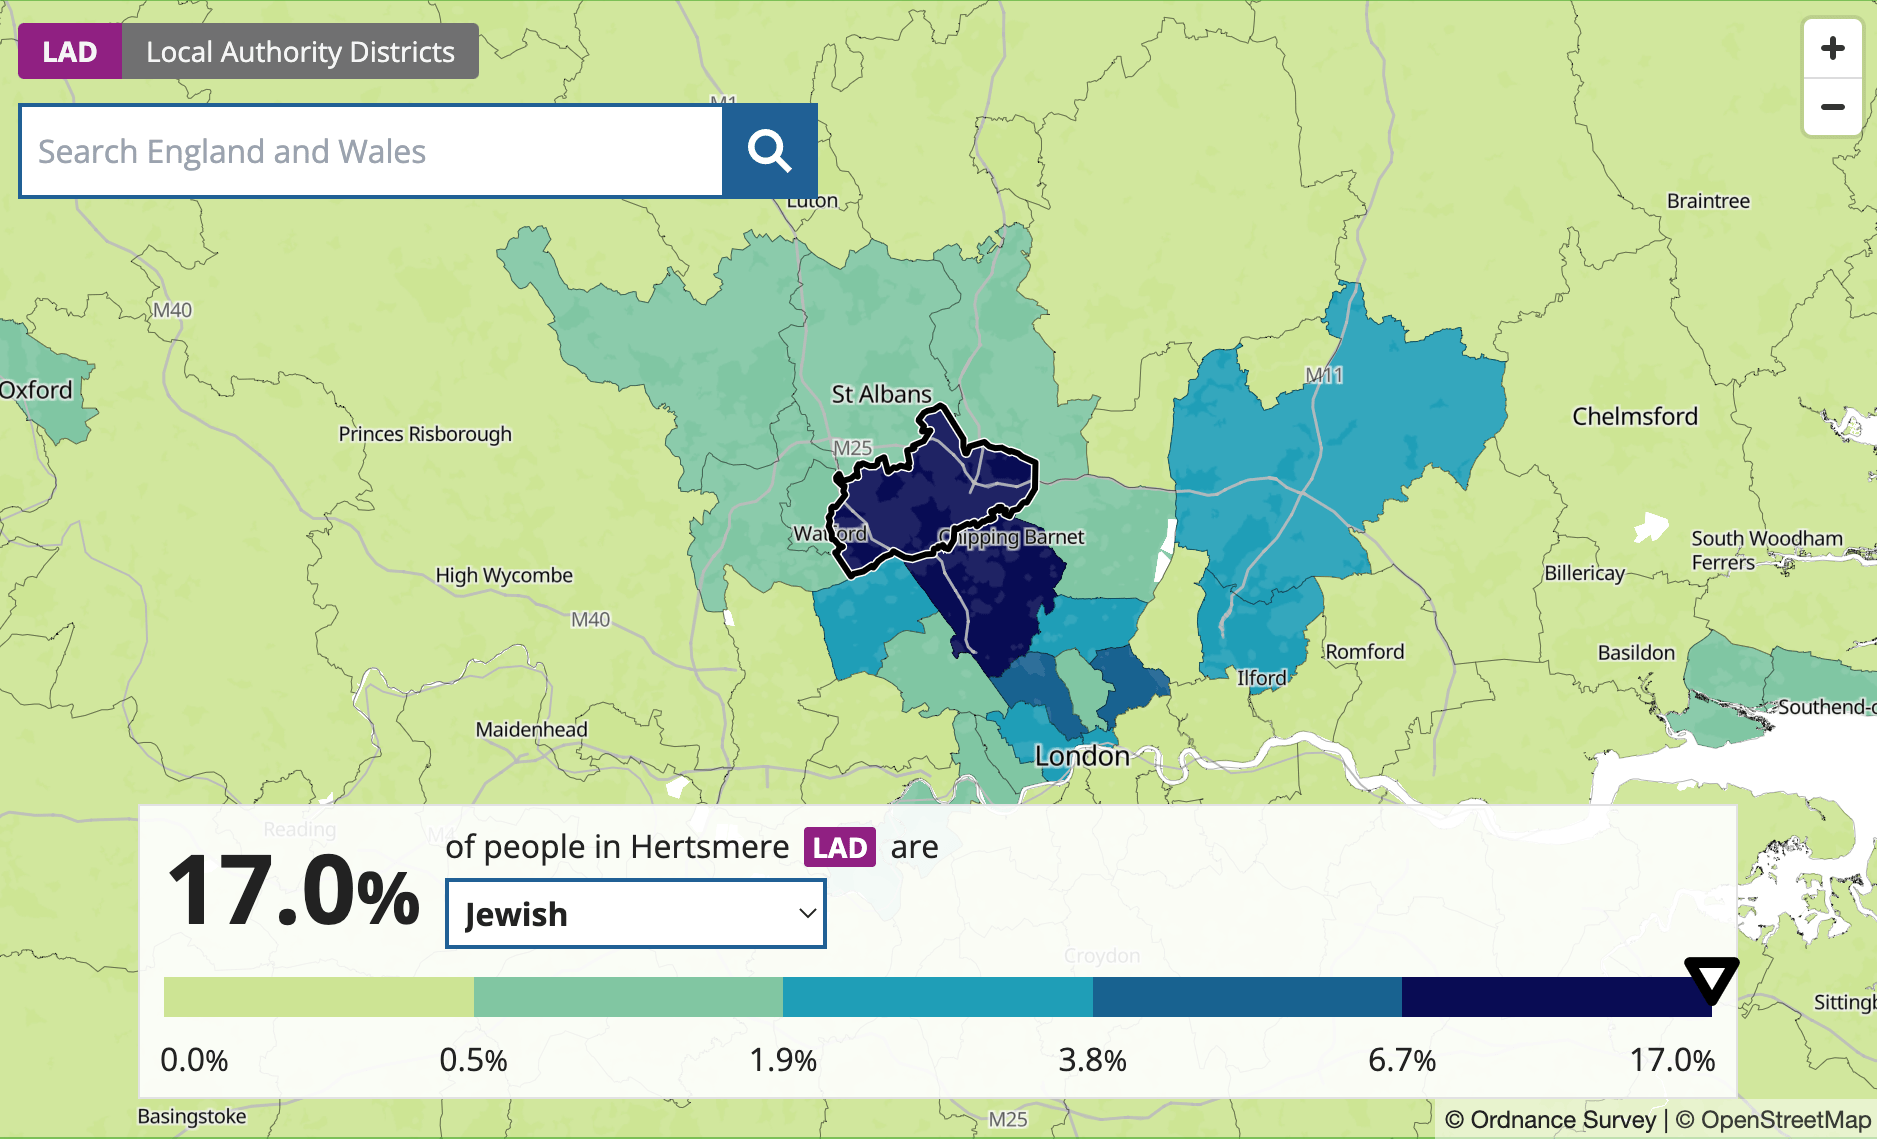Screen dimensions: 1877x1139
Task: Click the minus icon to zoom out
Action: [x=1833, y=107]
